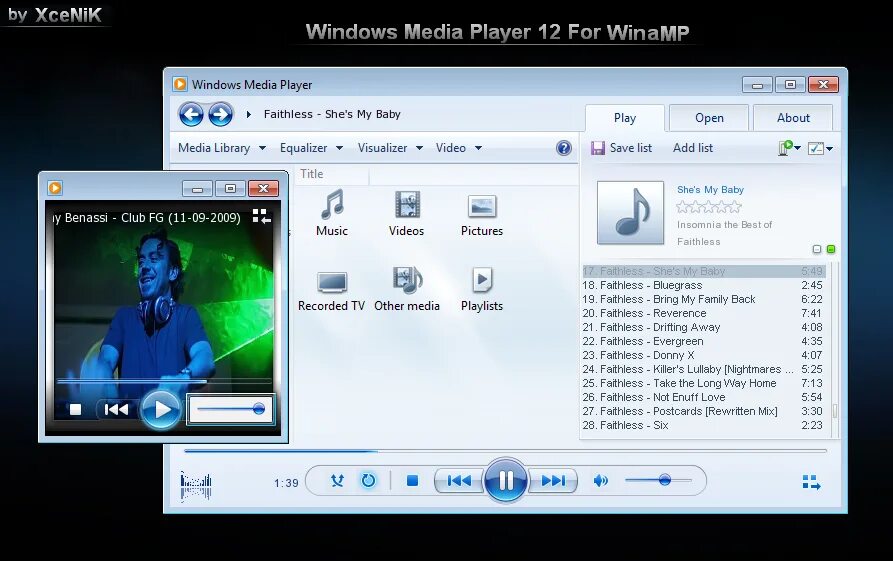Click the Title column header
893x561 pixels.
click(x=312, y=174)
